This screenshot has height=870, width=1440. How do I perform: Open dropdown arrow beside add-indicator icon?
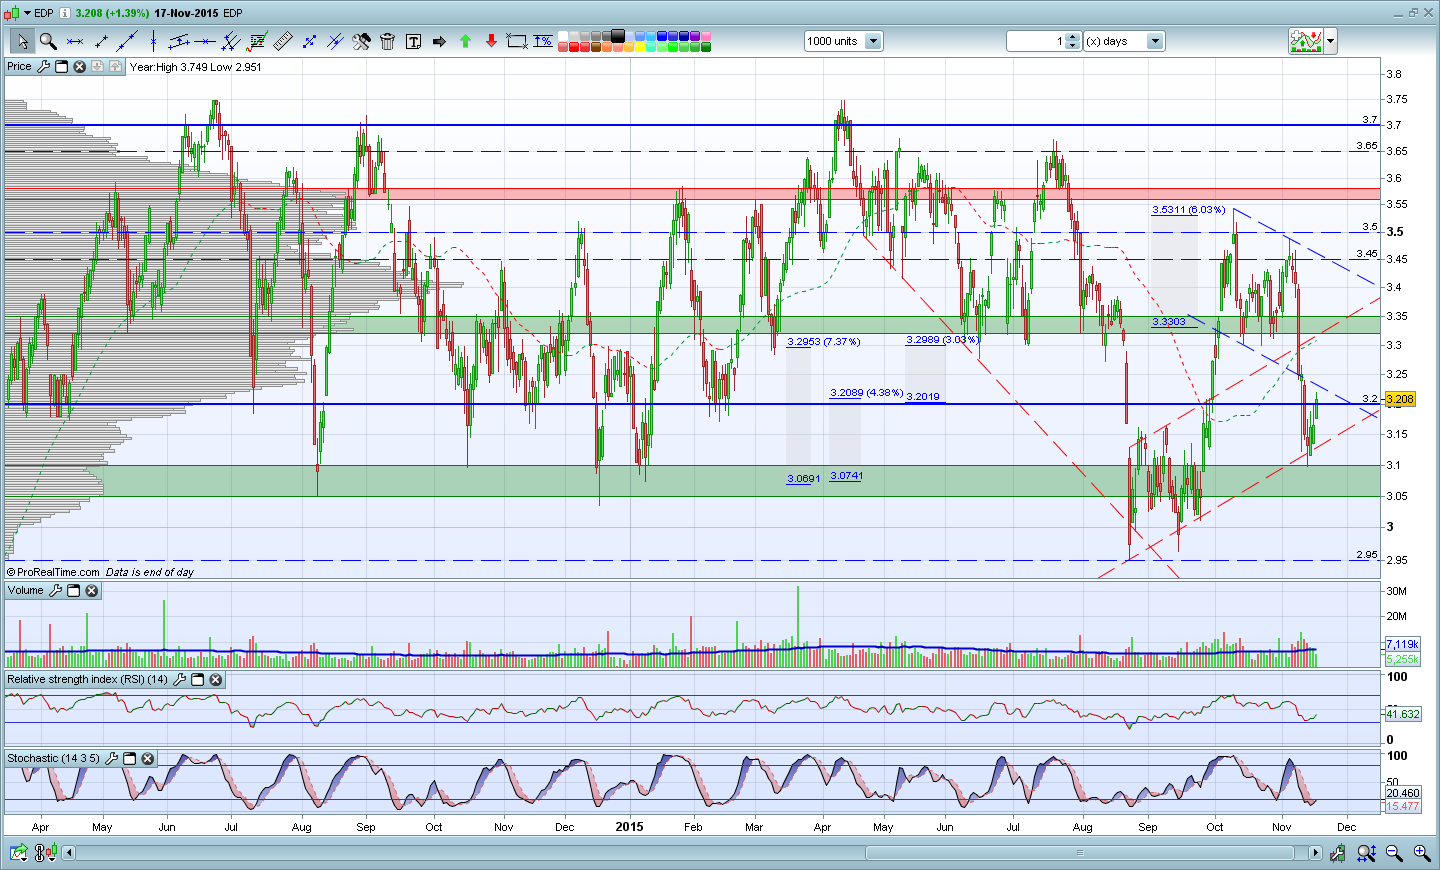click(x=1331, y=41)
